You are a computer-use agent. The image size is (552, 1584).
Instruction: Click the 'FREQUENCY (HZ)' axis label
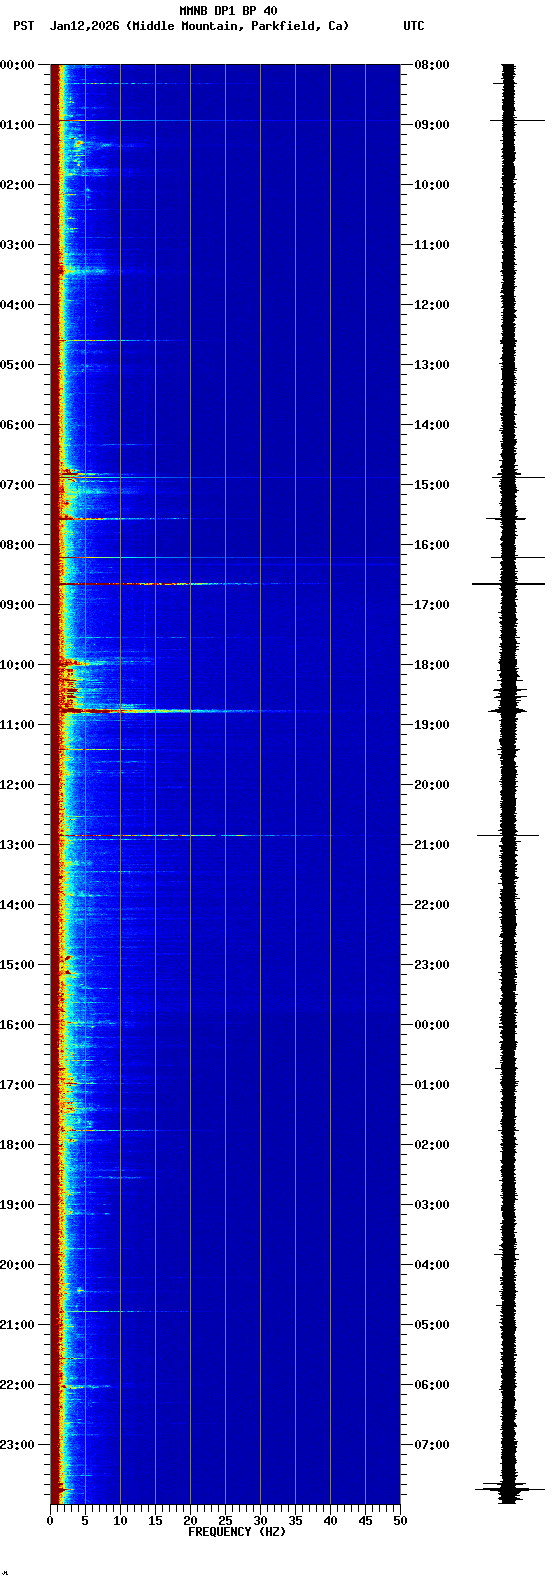tap(237, 1532)
